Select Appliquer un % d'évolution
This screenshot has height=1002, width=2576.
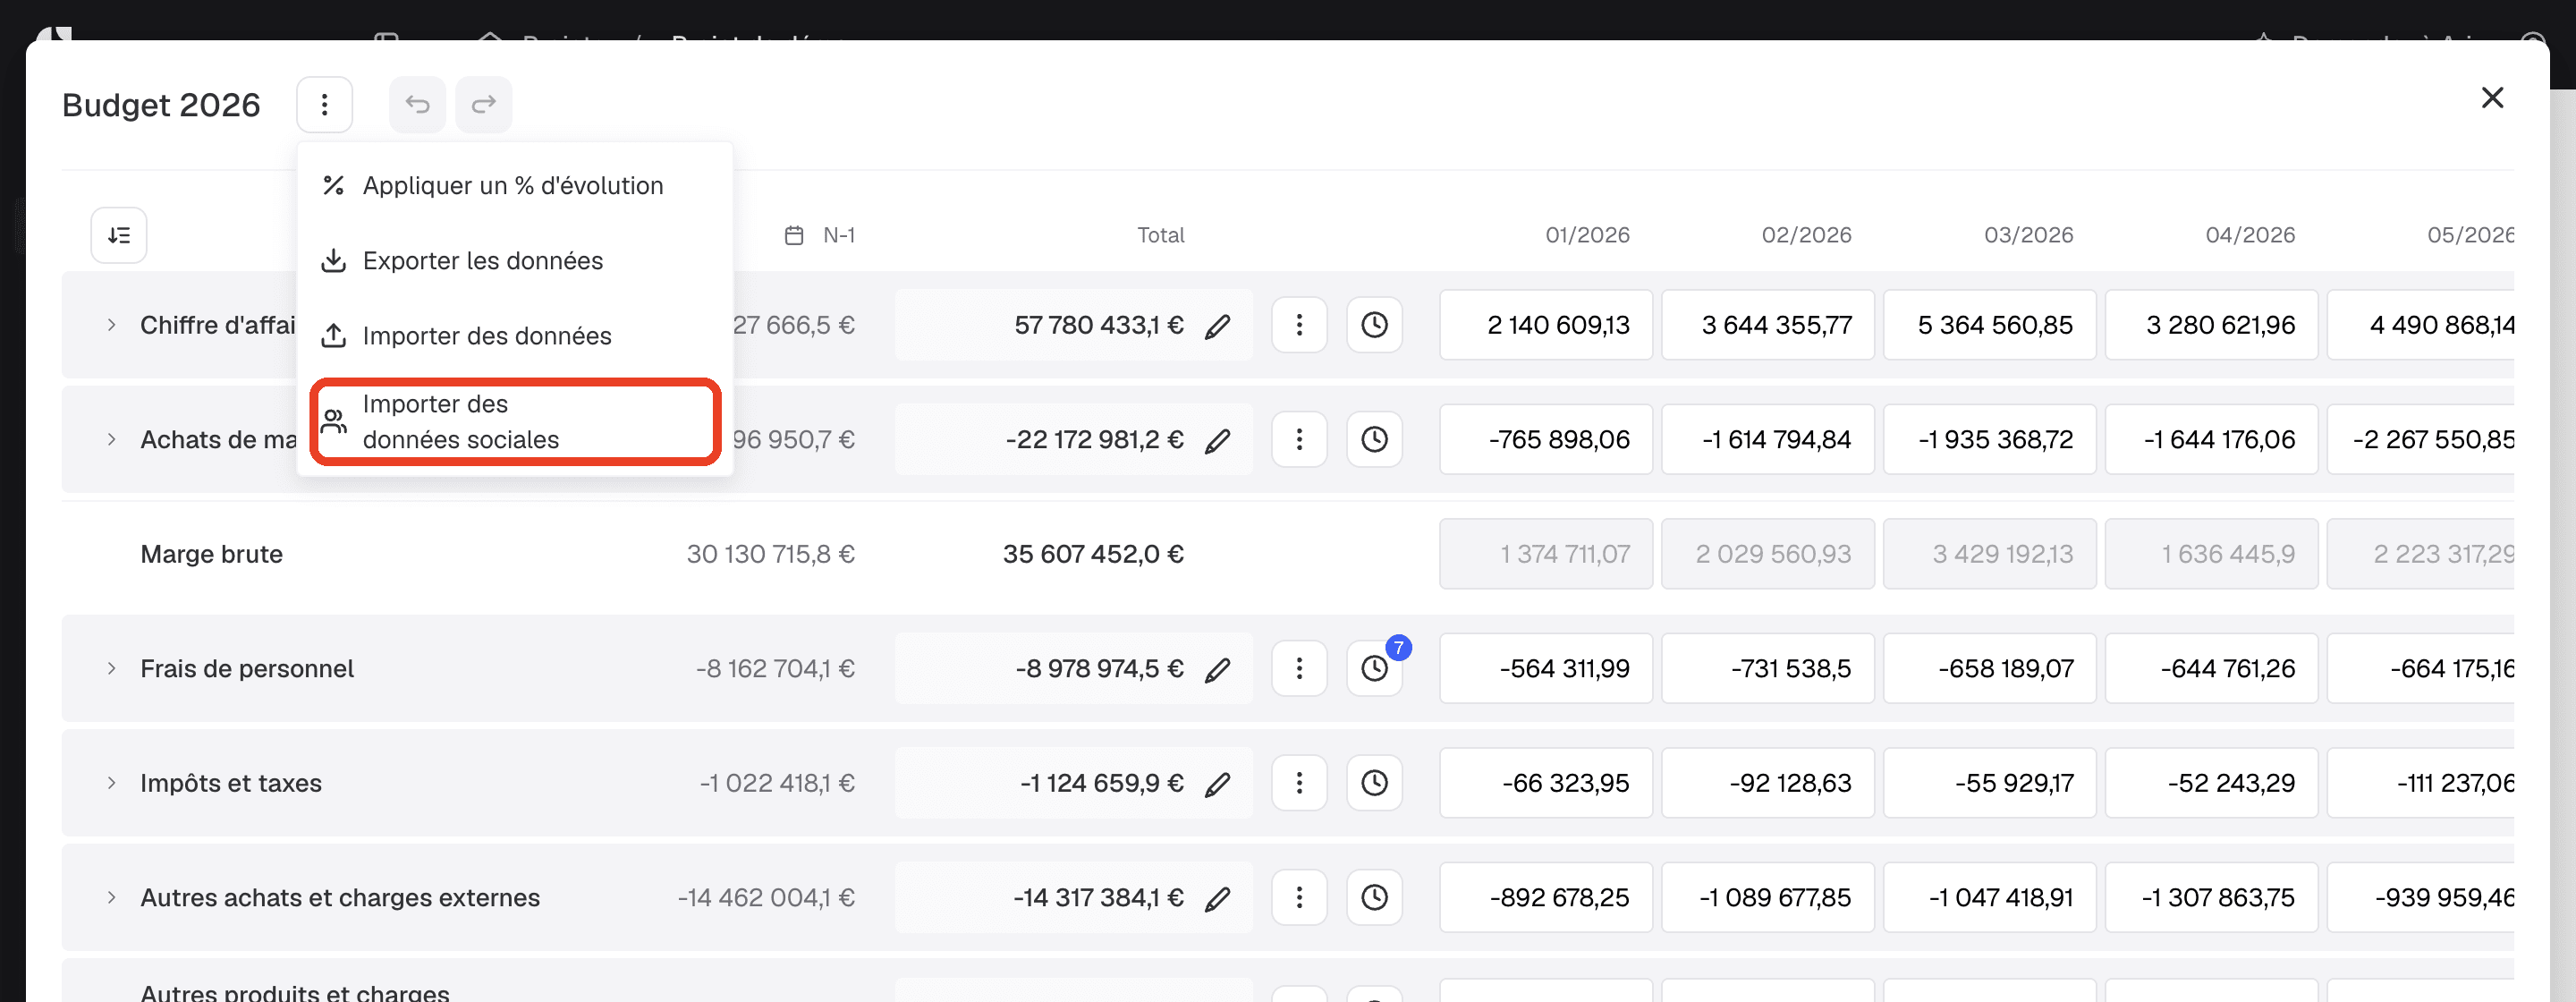[x=515, y=185]
